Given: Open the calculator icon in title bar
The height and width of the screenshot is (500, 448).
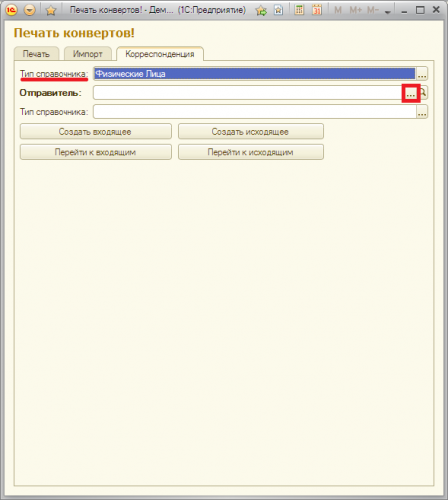Looking at the screenshot, I should [x=299, y=10].
